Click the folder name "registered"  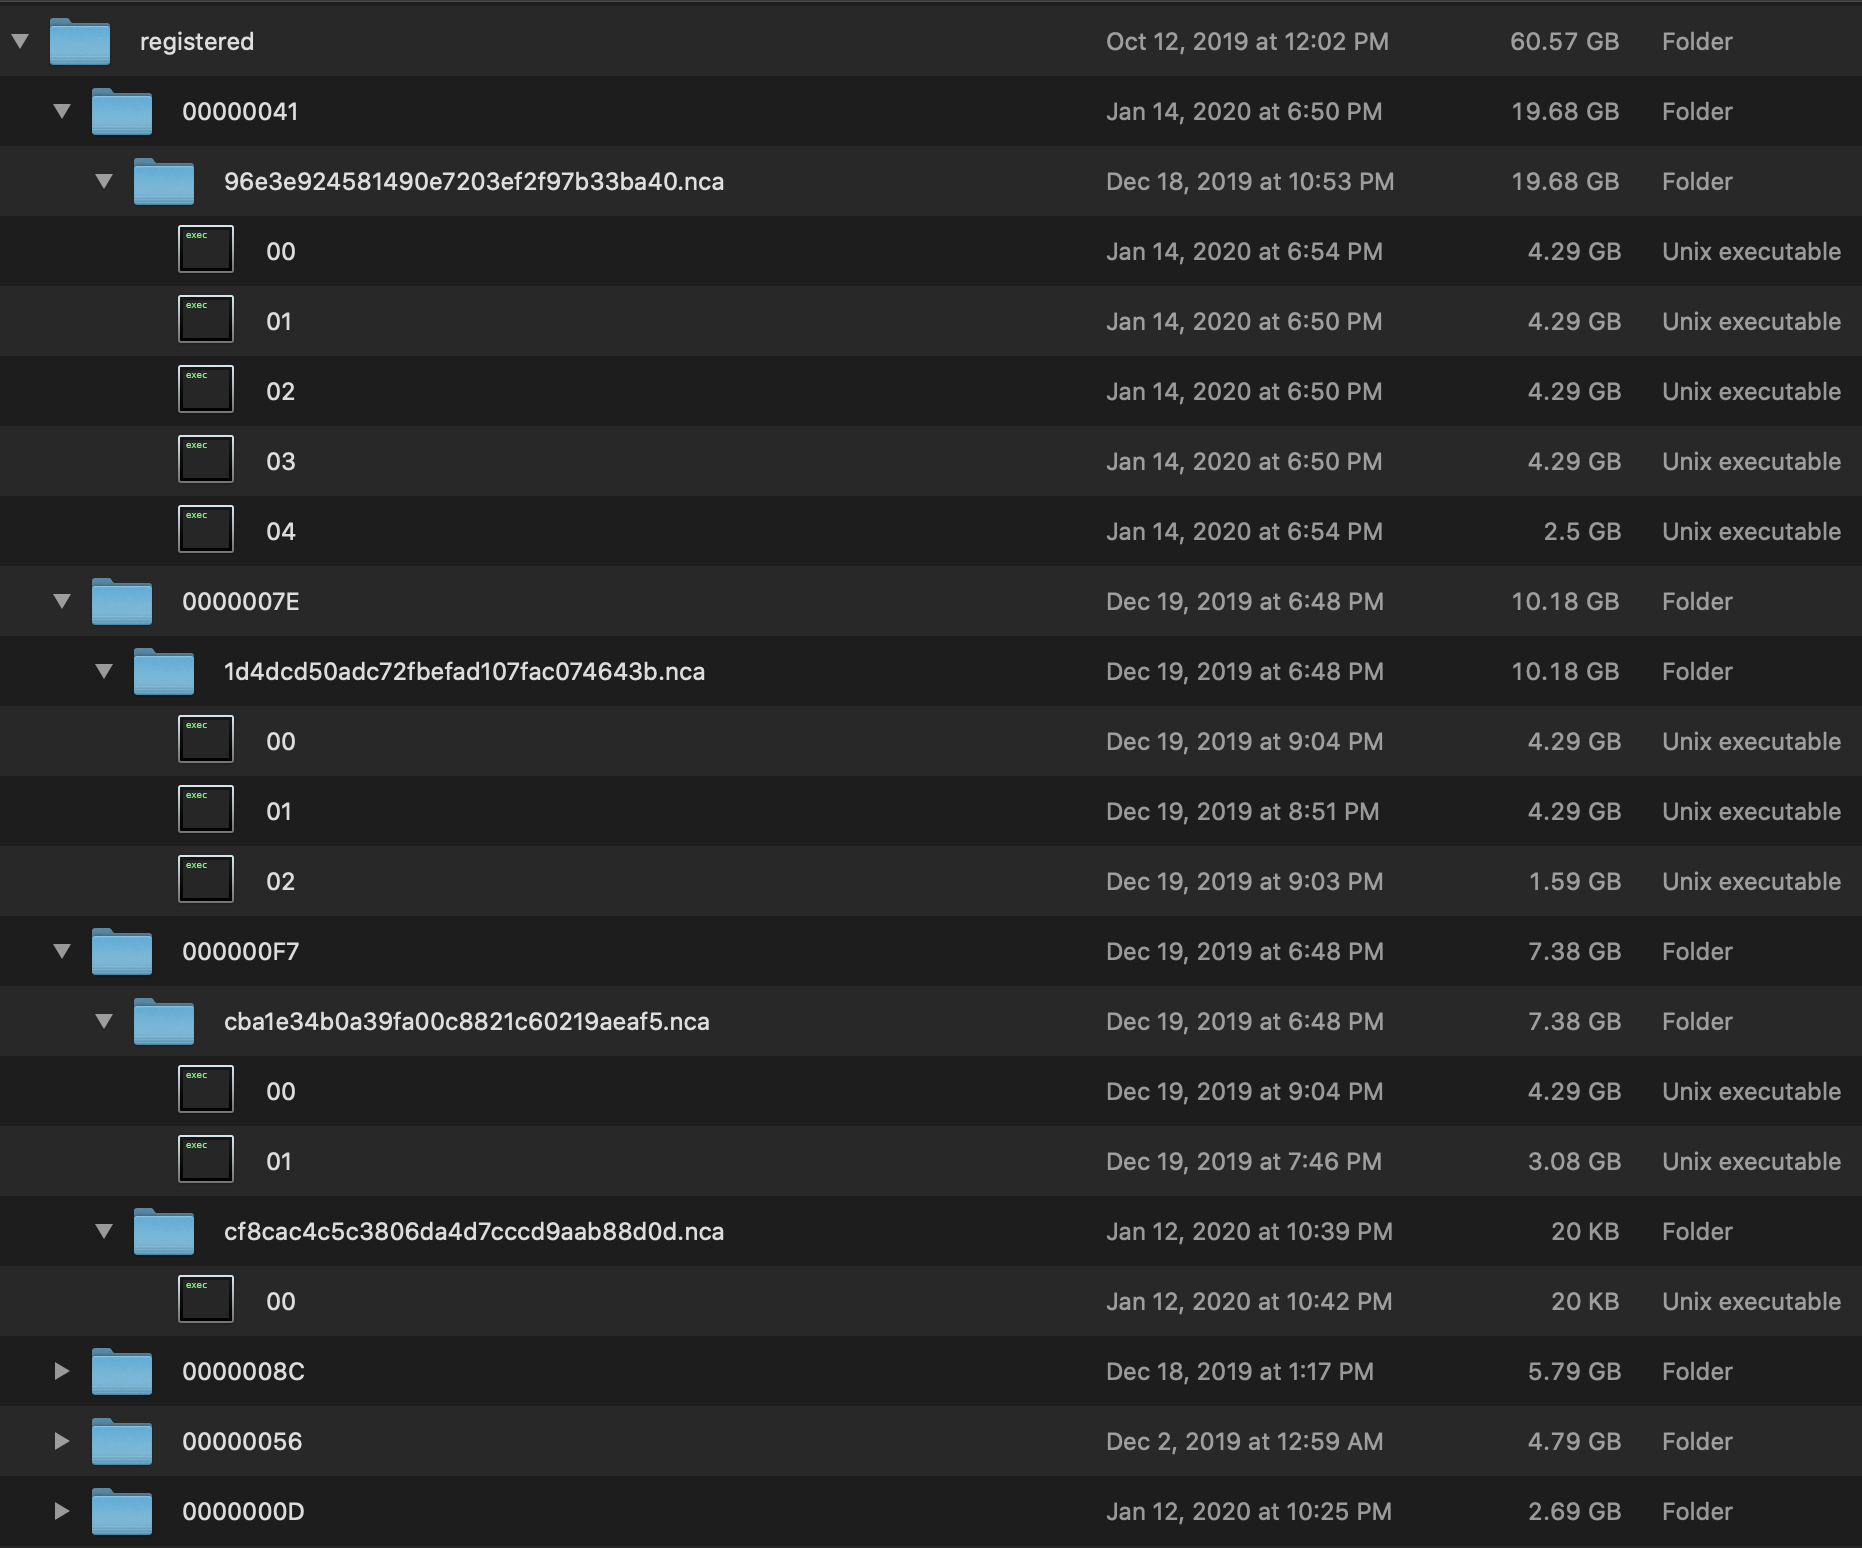click(197, 42)
